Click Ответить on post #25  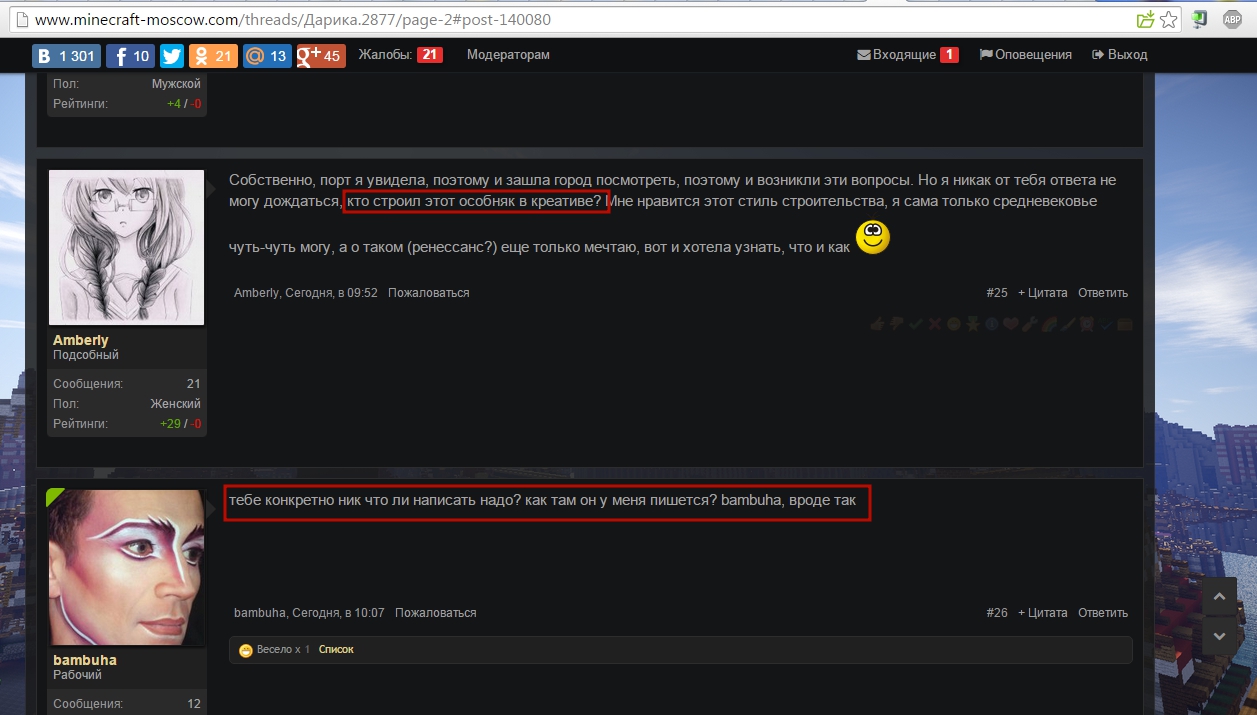point(1102,293)
